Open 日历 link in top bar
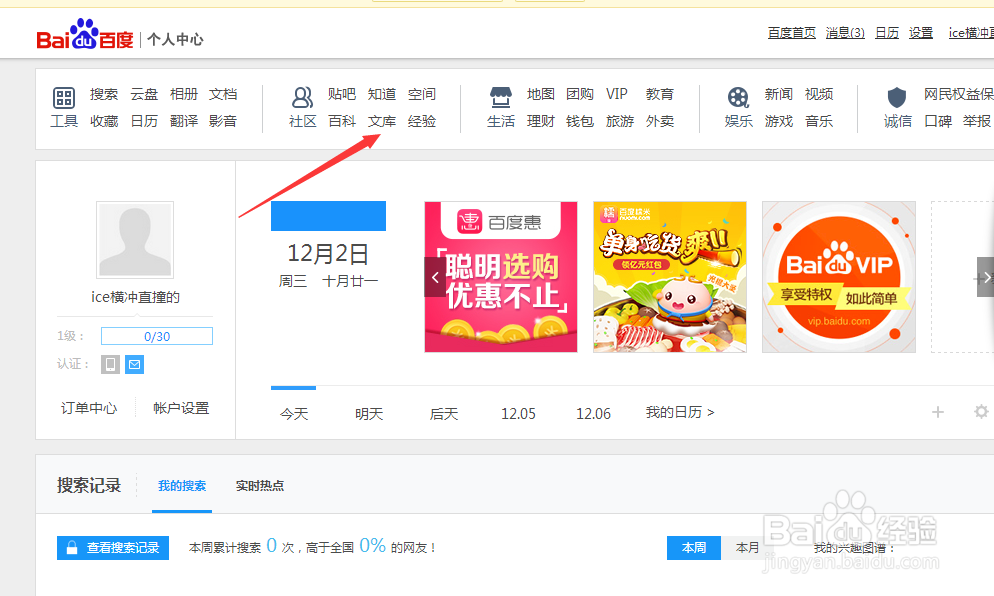The width and height of the screenshot is (994, 596). click(x=887, y=33)
